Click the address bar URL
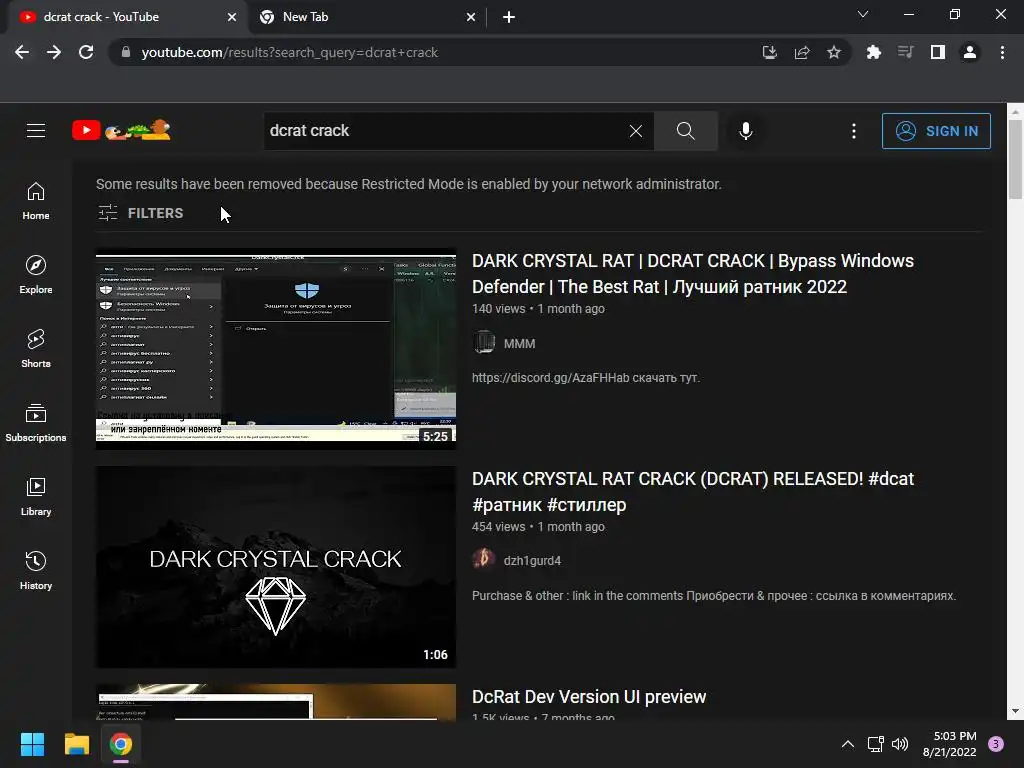The width and height of the screenshot is (1024, 768). click(289, 52)
